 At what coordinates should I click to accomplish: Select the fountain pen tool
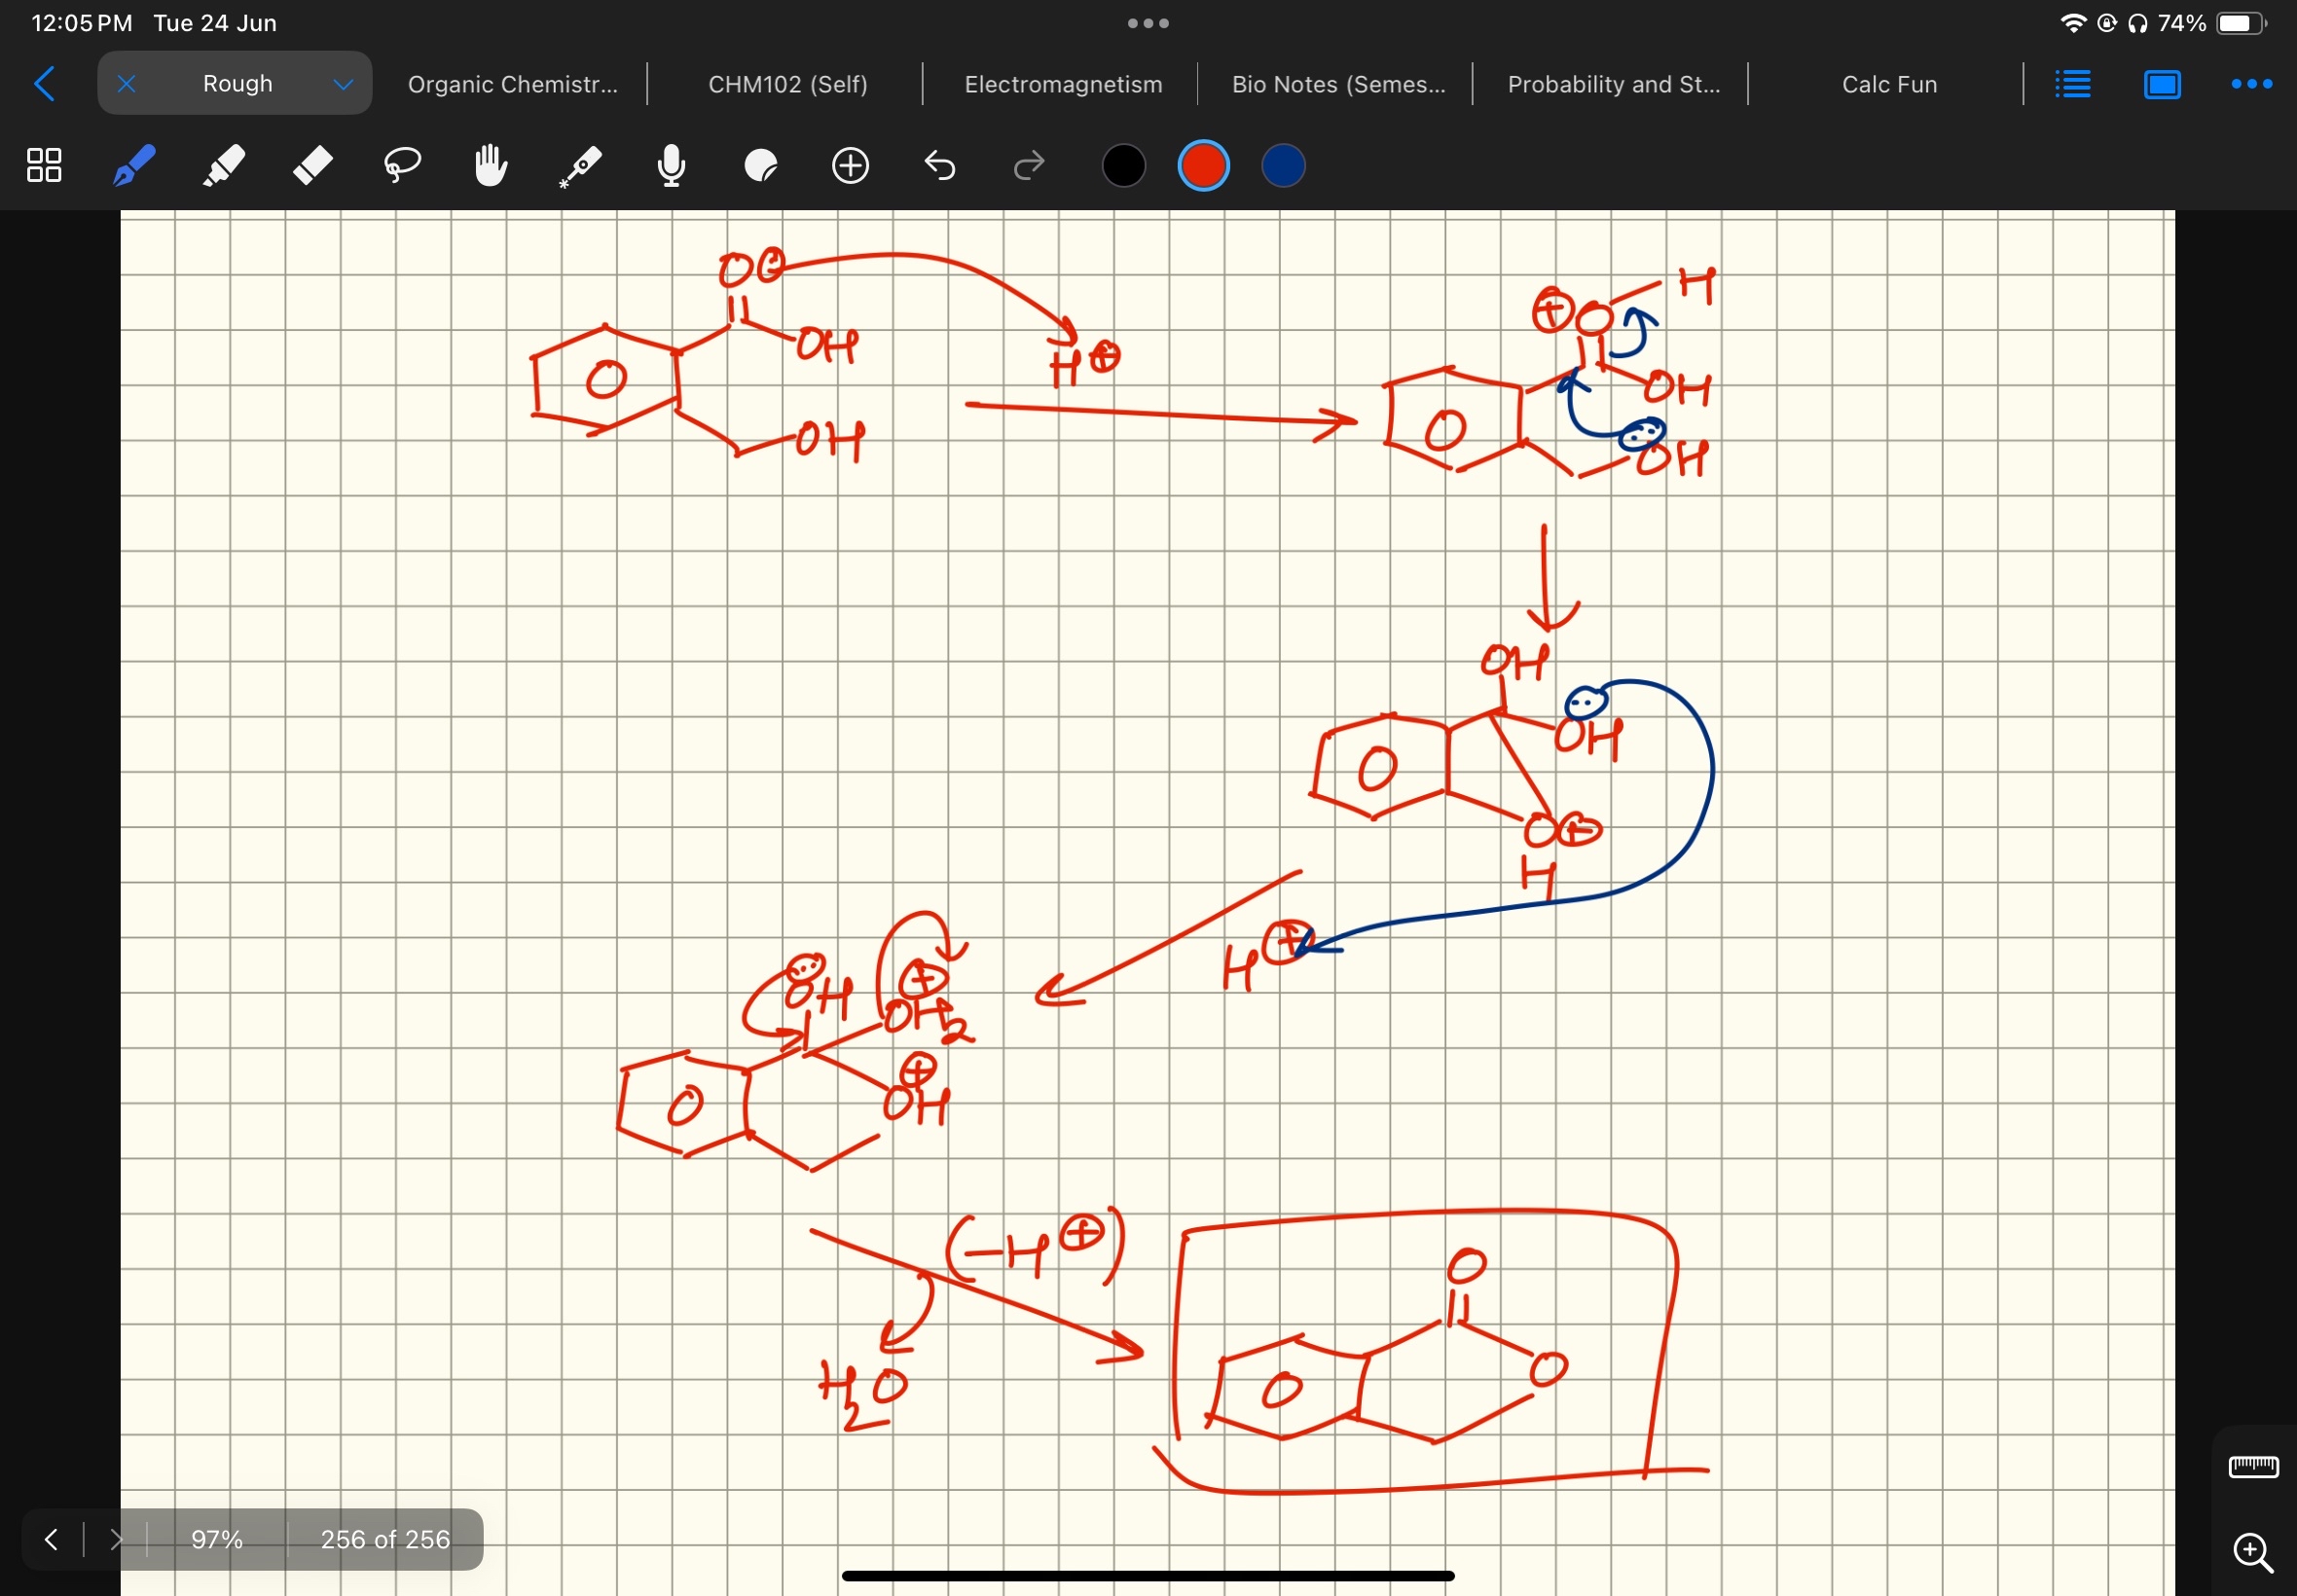click(134, 165)
